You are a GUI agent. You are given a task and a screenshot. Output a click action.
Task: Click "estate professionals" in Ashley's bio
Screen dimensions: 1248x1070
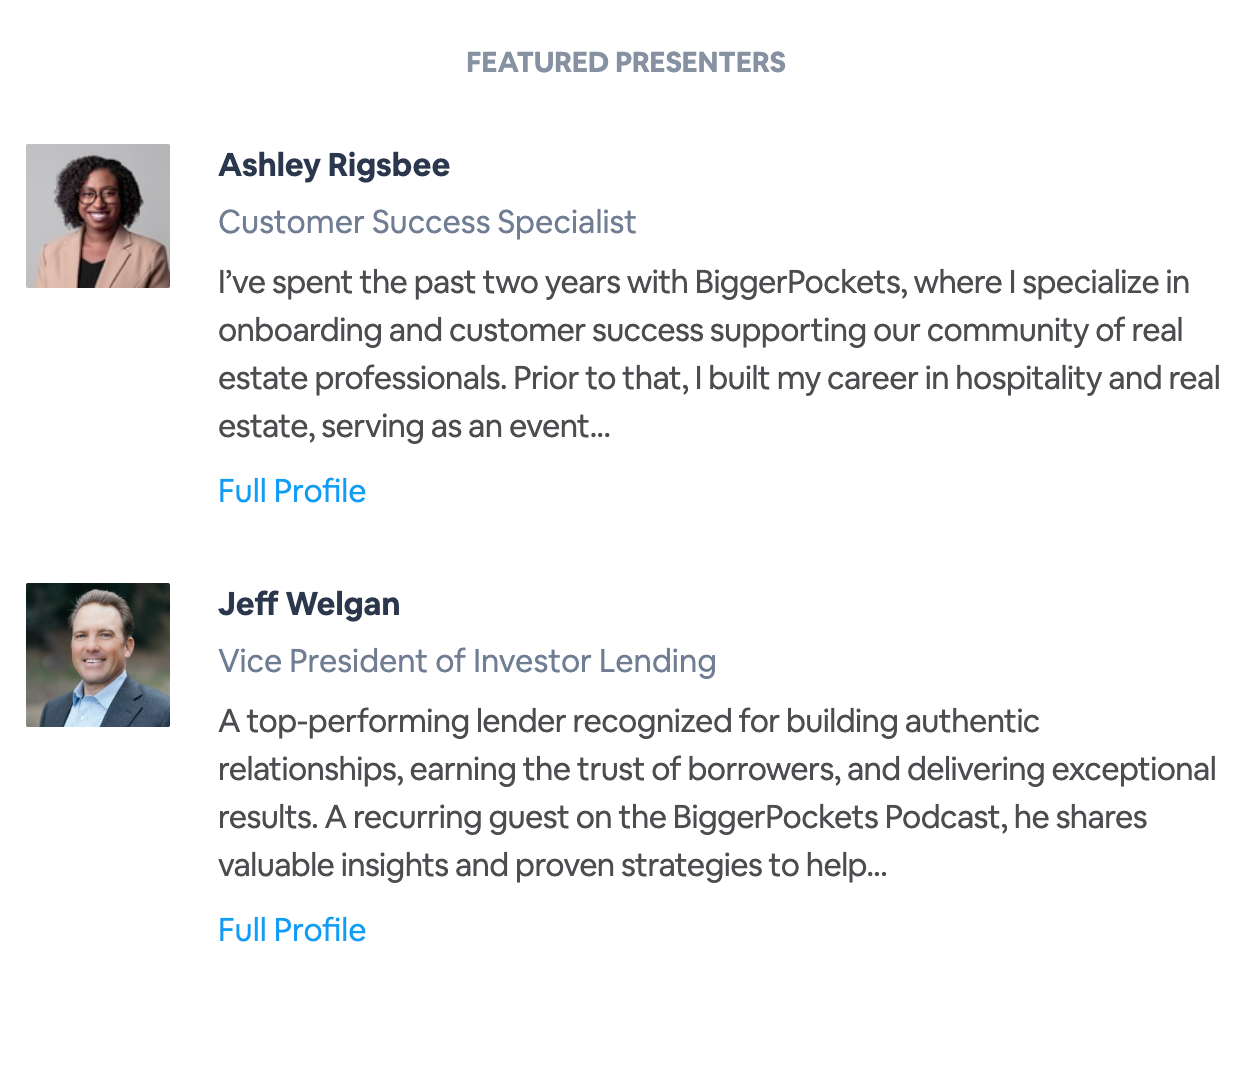pos(360,379)
